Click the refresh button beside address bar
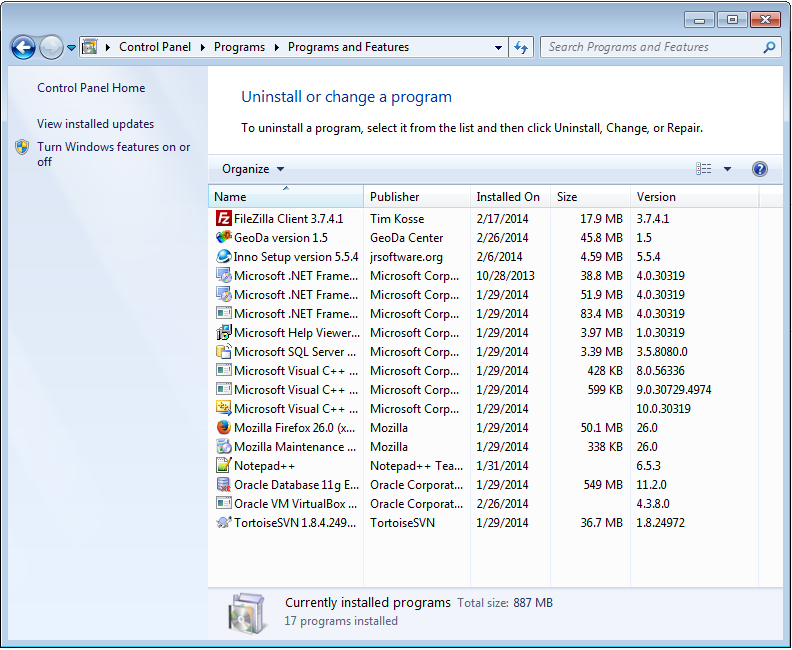Screen dimensions: 792x650 coord(521,47)
